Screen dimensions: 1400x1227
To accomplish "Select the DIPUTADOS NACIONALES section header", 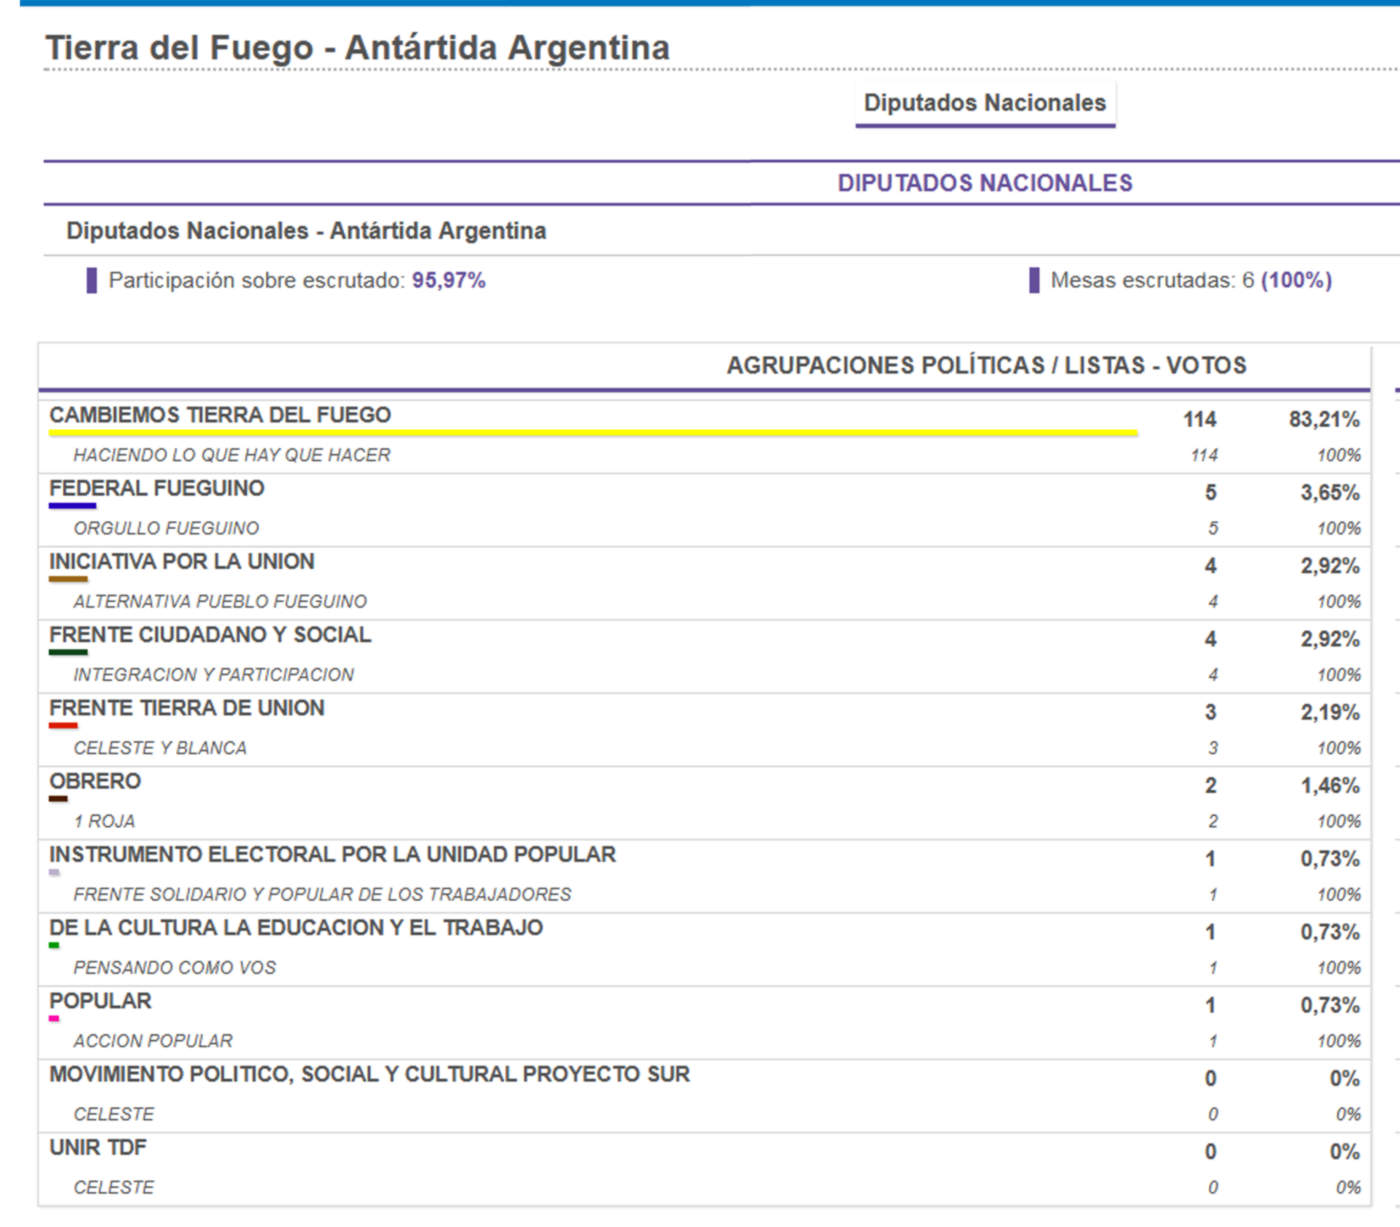I will coord(985,183).
